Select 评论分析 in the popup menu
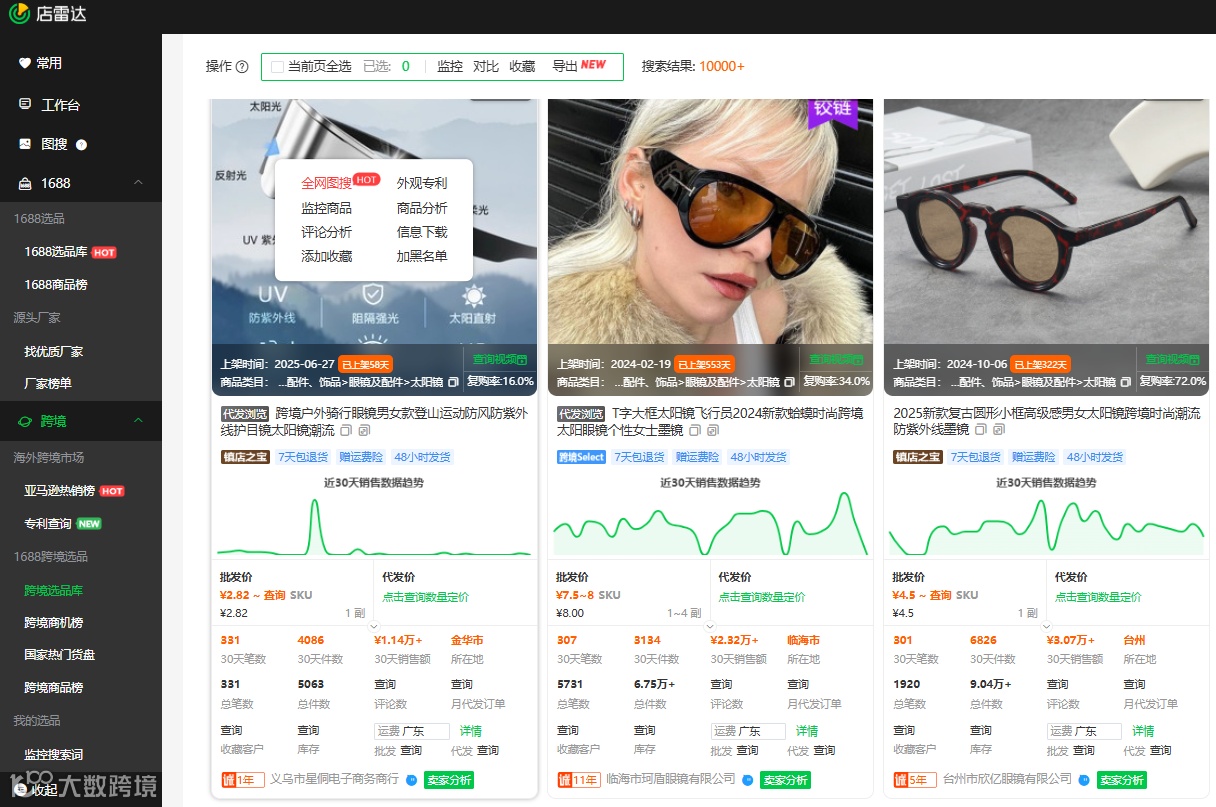 click(x=326, y=232)
